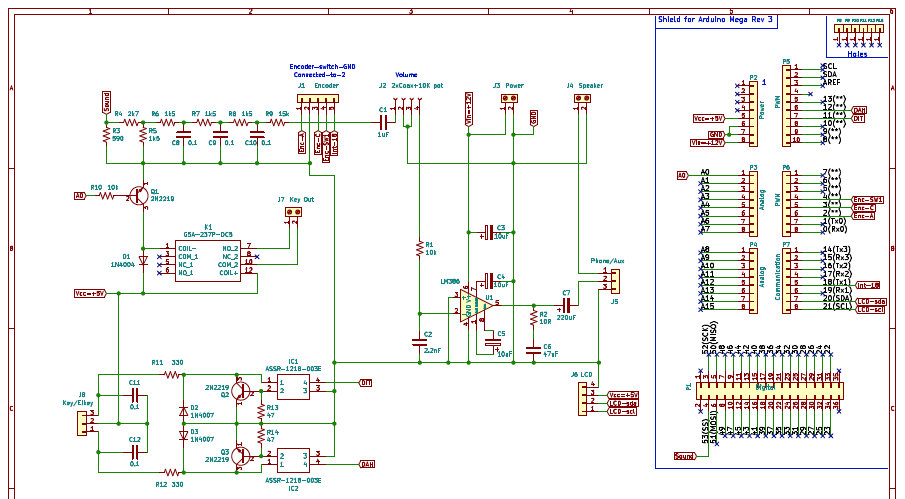Click the J6 LCD connector

pyautogui.click(x=583, y=401)
